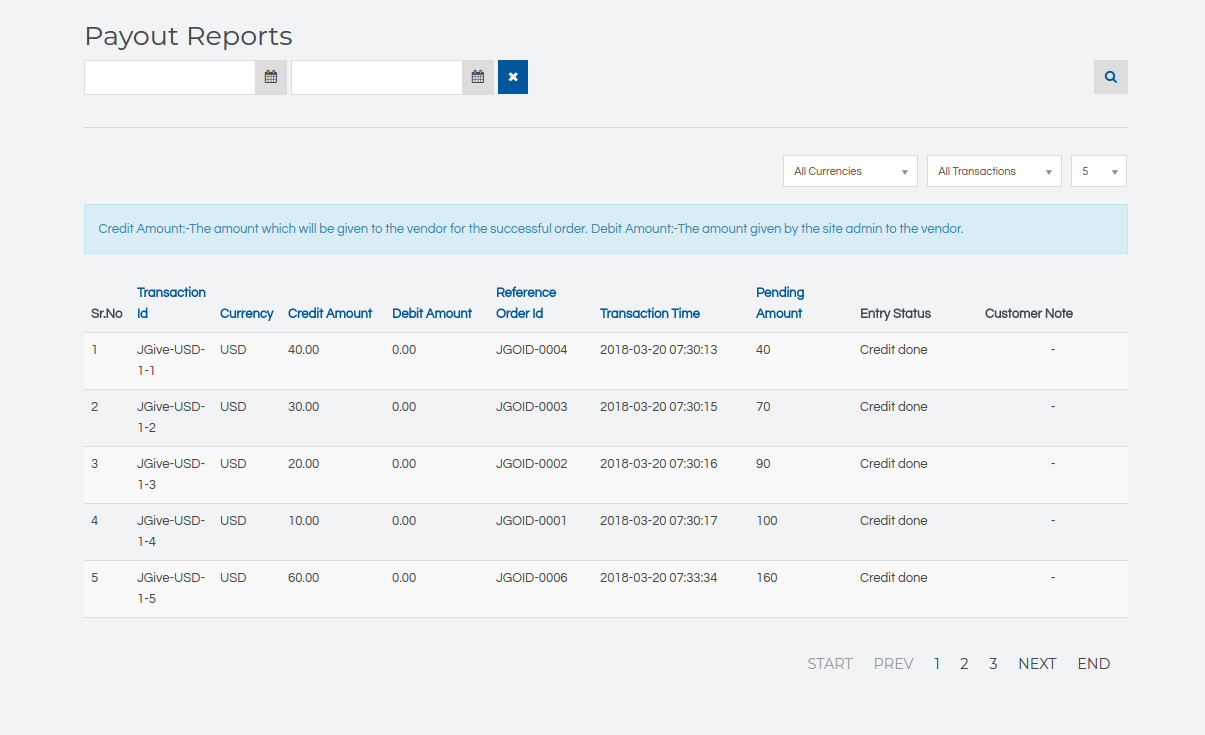
Task: Click pending amount 90
Action: [x=764, y=464]
